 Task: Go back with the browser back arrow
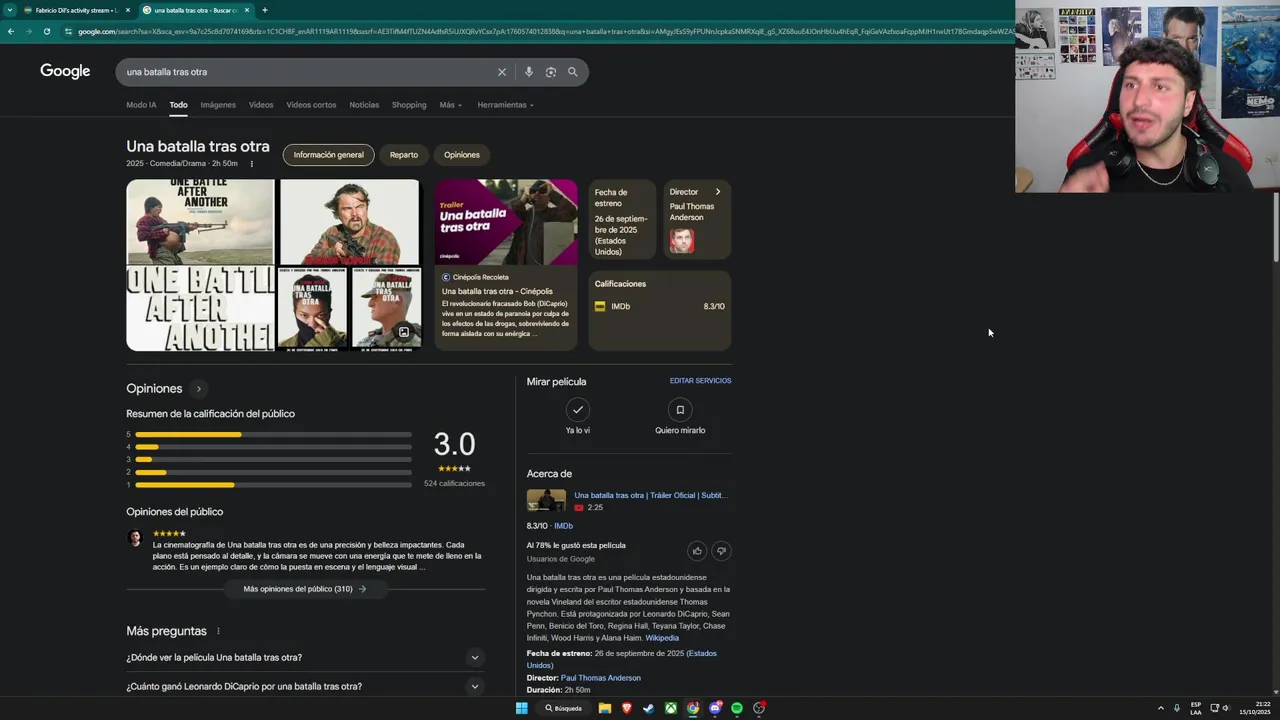[x=11, y=31]
